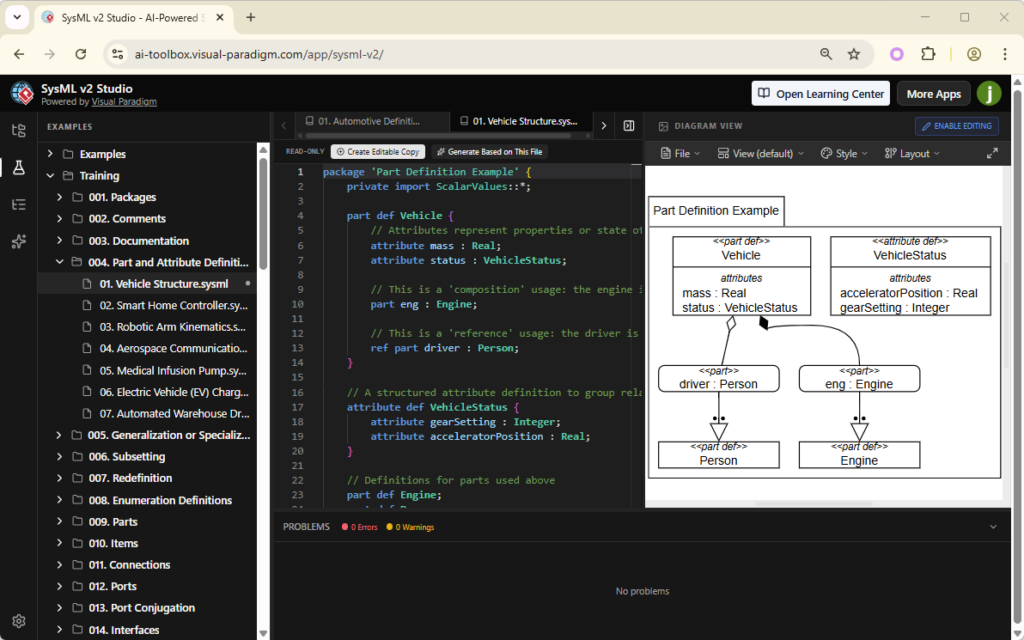
Task: Reload the browser page
Action: (x=80, y=54)
